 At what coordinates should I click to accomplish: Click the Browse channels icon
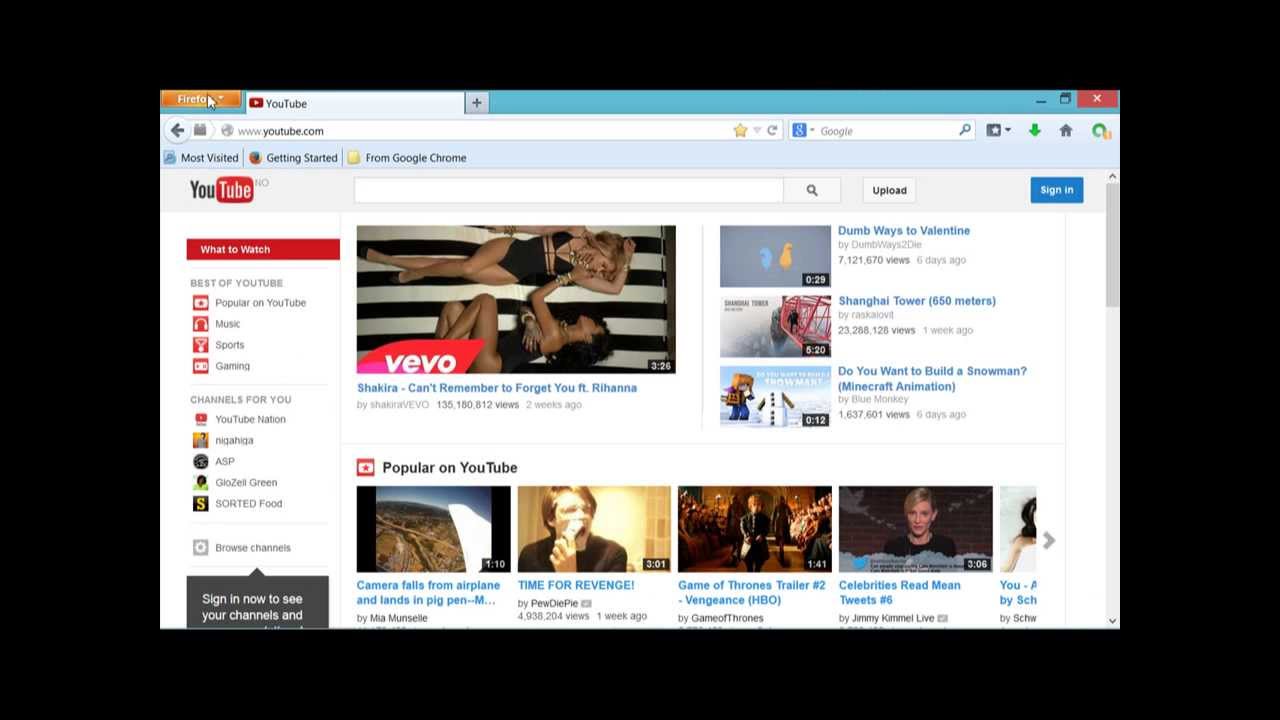201,547
